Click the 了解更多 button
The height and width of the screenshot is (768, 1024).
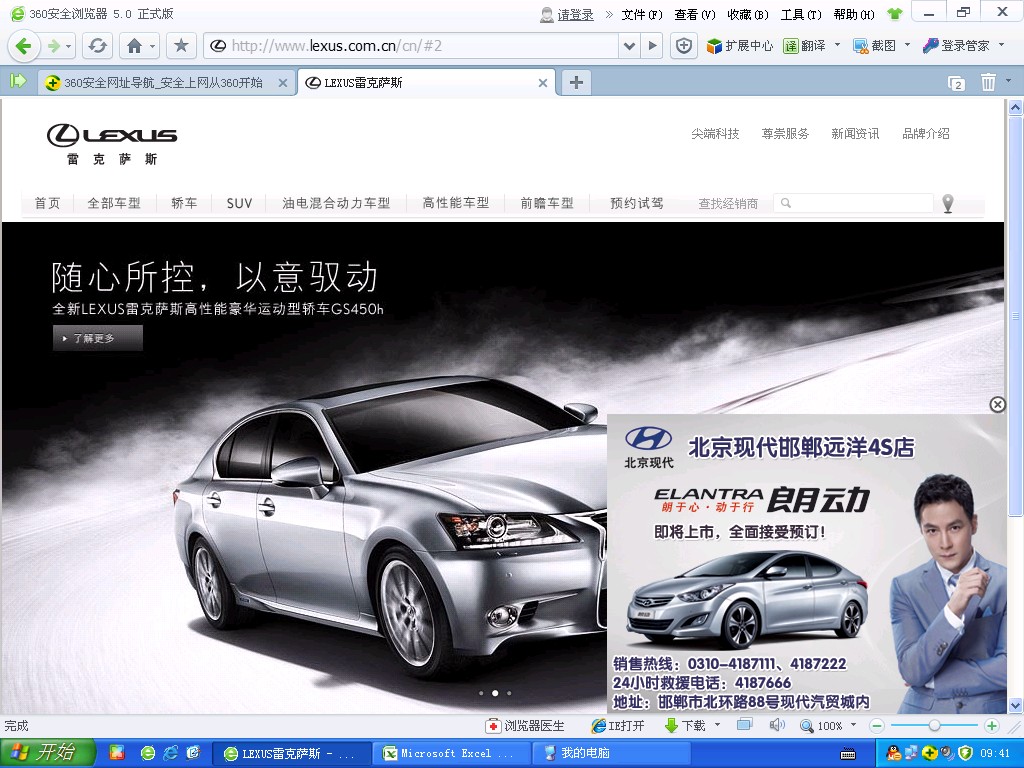pos(98,338)
